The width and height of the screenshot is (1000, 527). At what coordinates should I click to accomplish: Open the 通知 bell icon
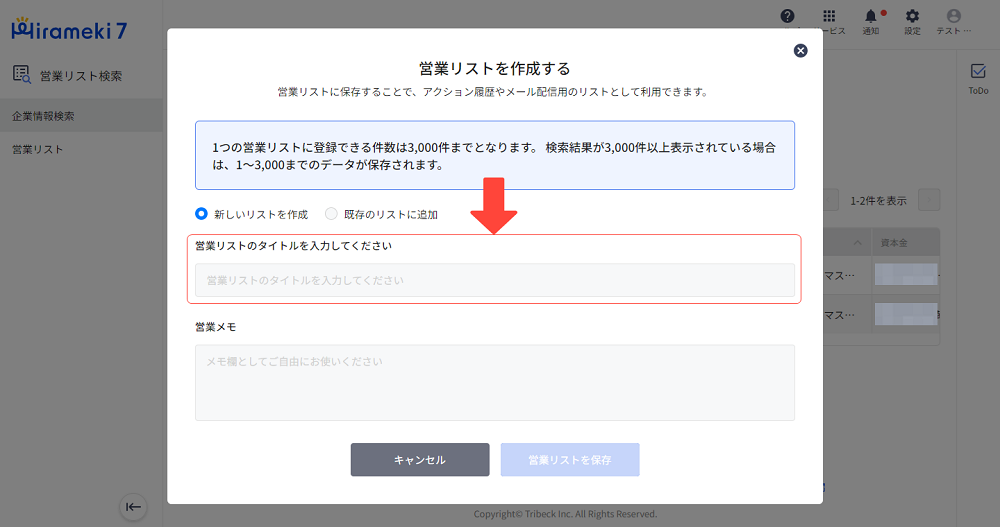click(871, 16)
